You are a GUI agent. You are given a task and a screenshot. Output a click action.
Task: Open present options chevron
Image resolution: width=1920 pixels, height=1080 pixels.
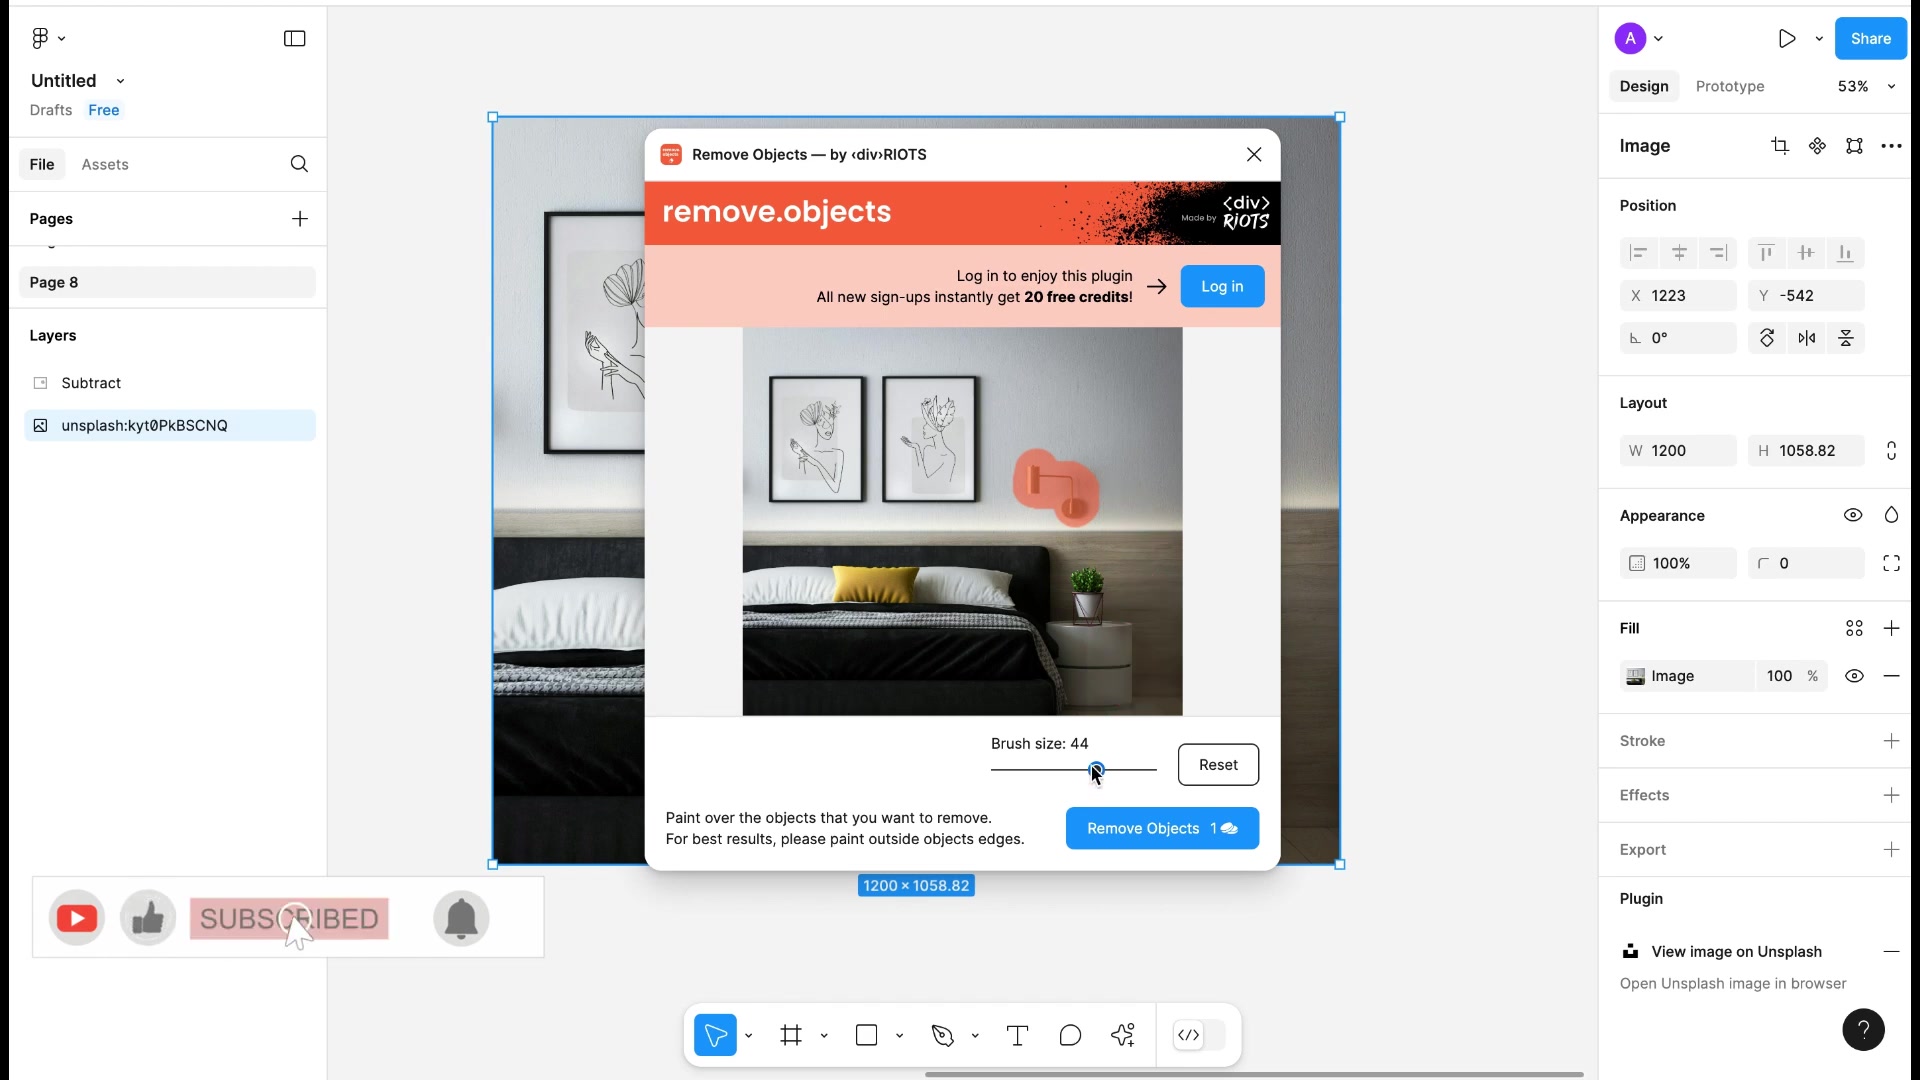tap(1819, 38)
